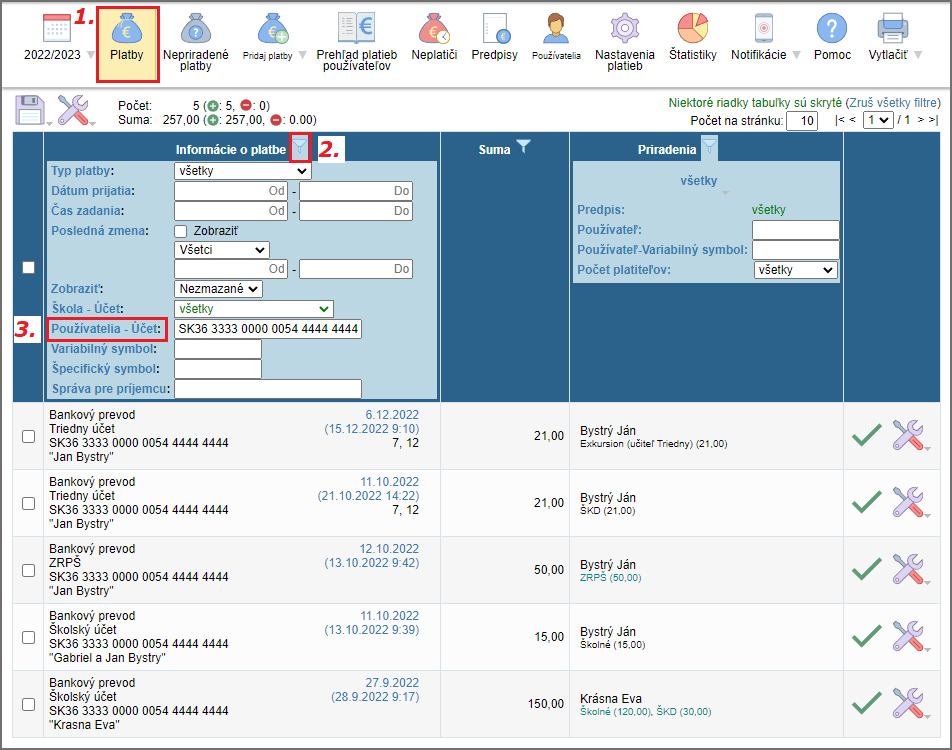Open the Platby money bag icon

127,28
